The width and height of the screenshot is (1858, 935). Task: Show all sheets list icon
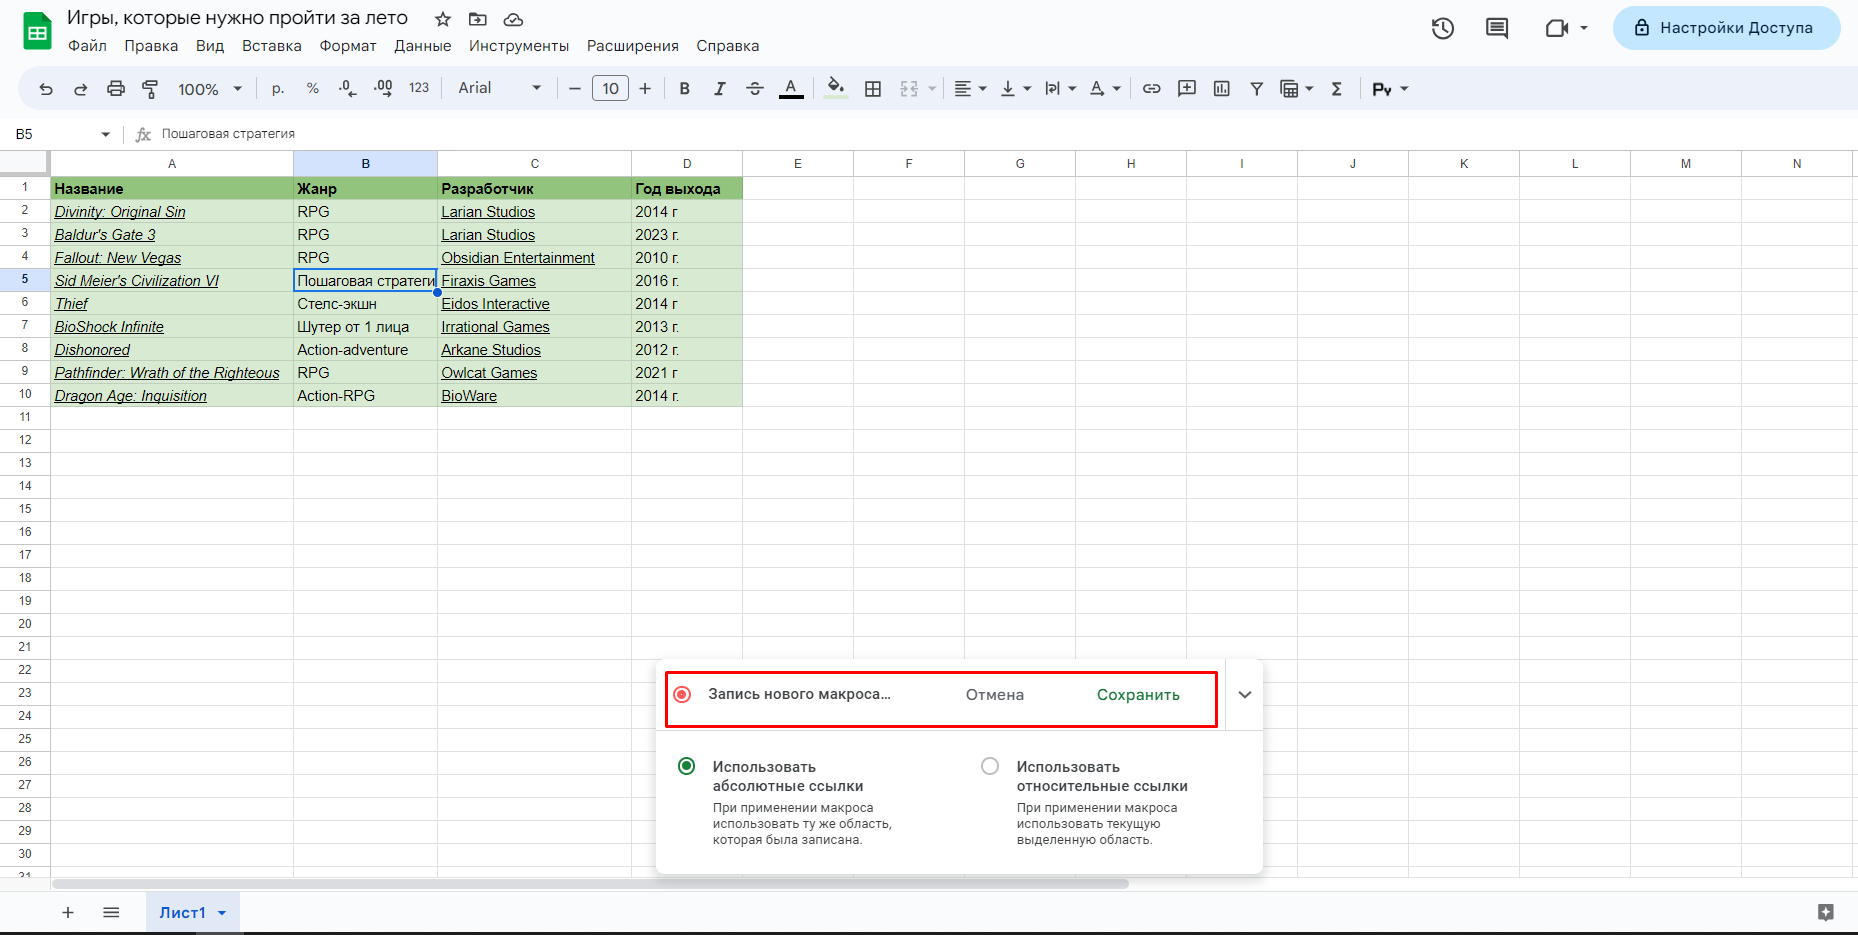pyautogui.click(x=111, y=912)
